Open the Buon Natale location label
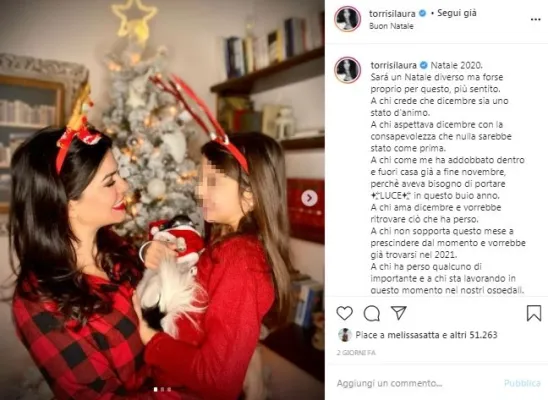 pos(391,26)
